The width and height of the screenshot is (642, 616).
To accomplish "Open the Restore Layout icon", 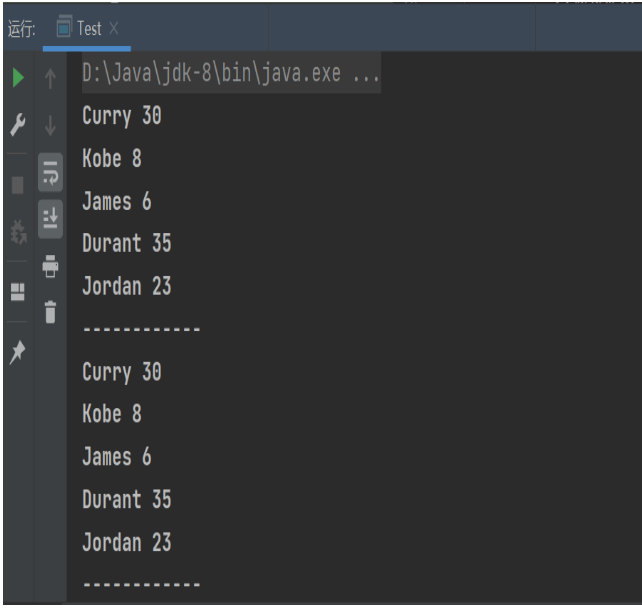I will pos(18,292).
